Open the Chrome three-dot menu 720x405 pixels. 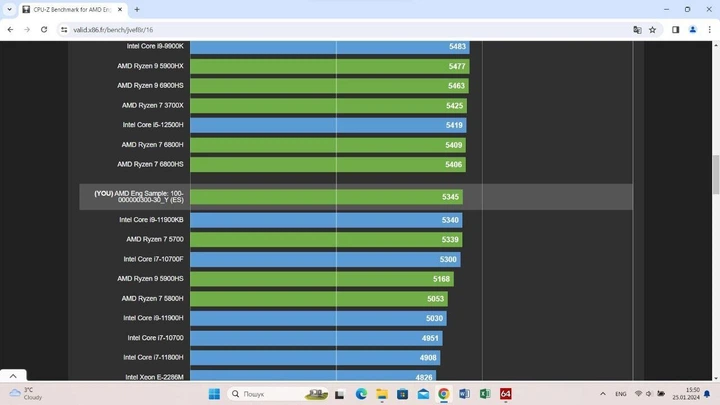point(709,30)
